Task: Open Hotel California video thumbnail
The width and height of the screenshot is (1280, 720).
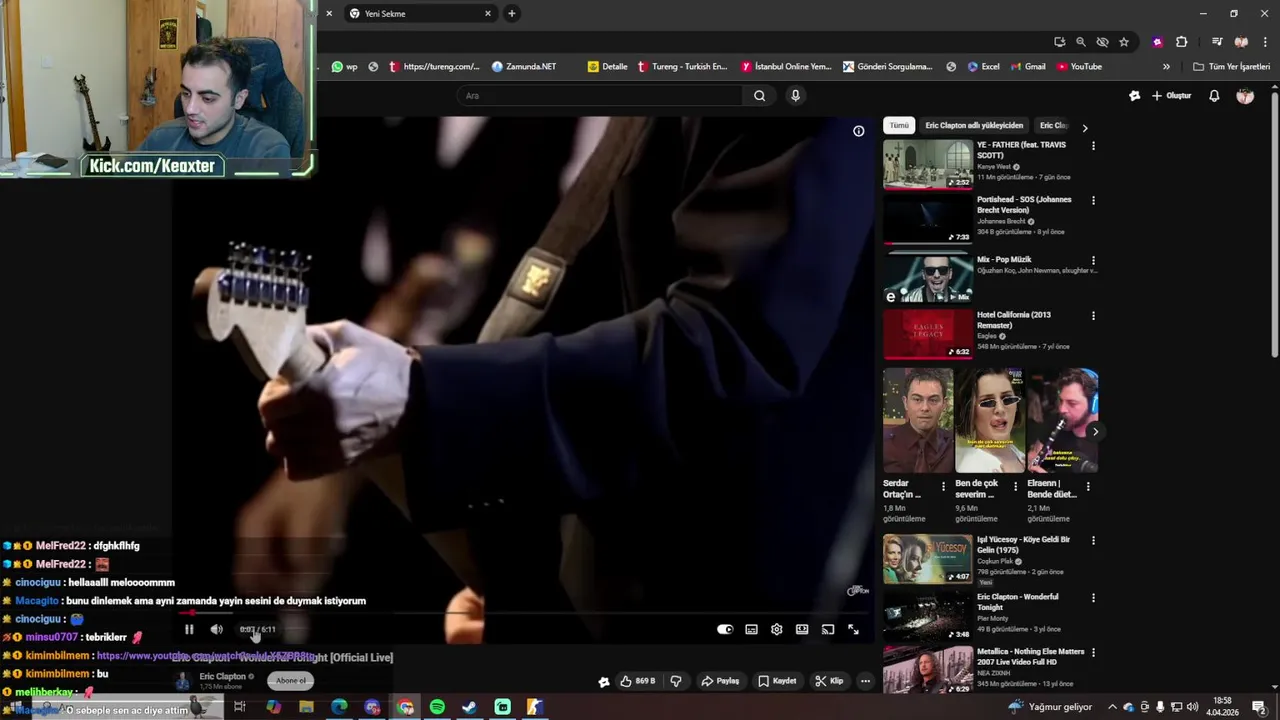Action: click(x=928, y=334)
